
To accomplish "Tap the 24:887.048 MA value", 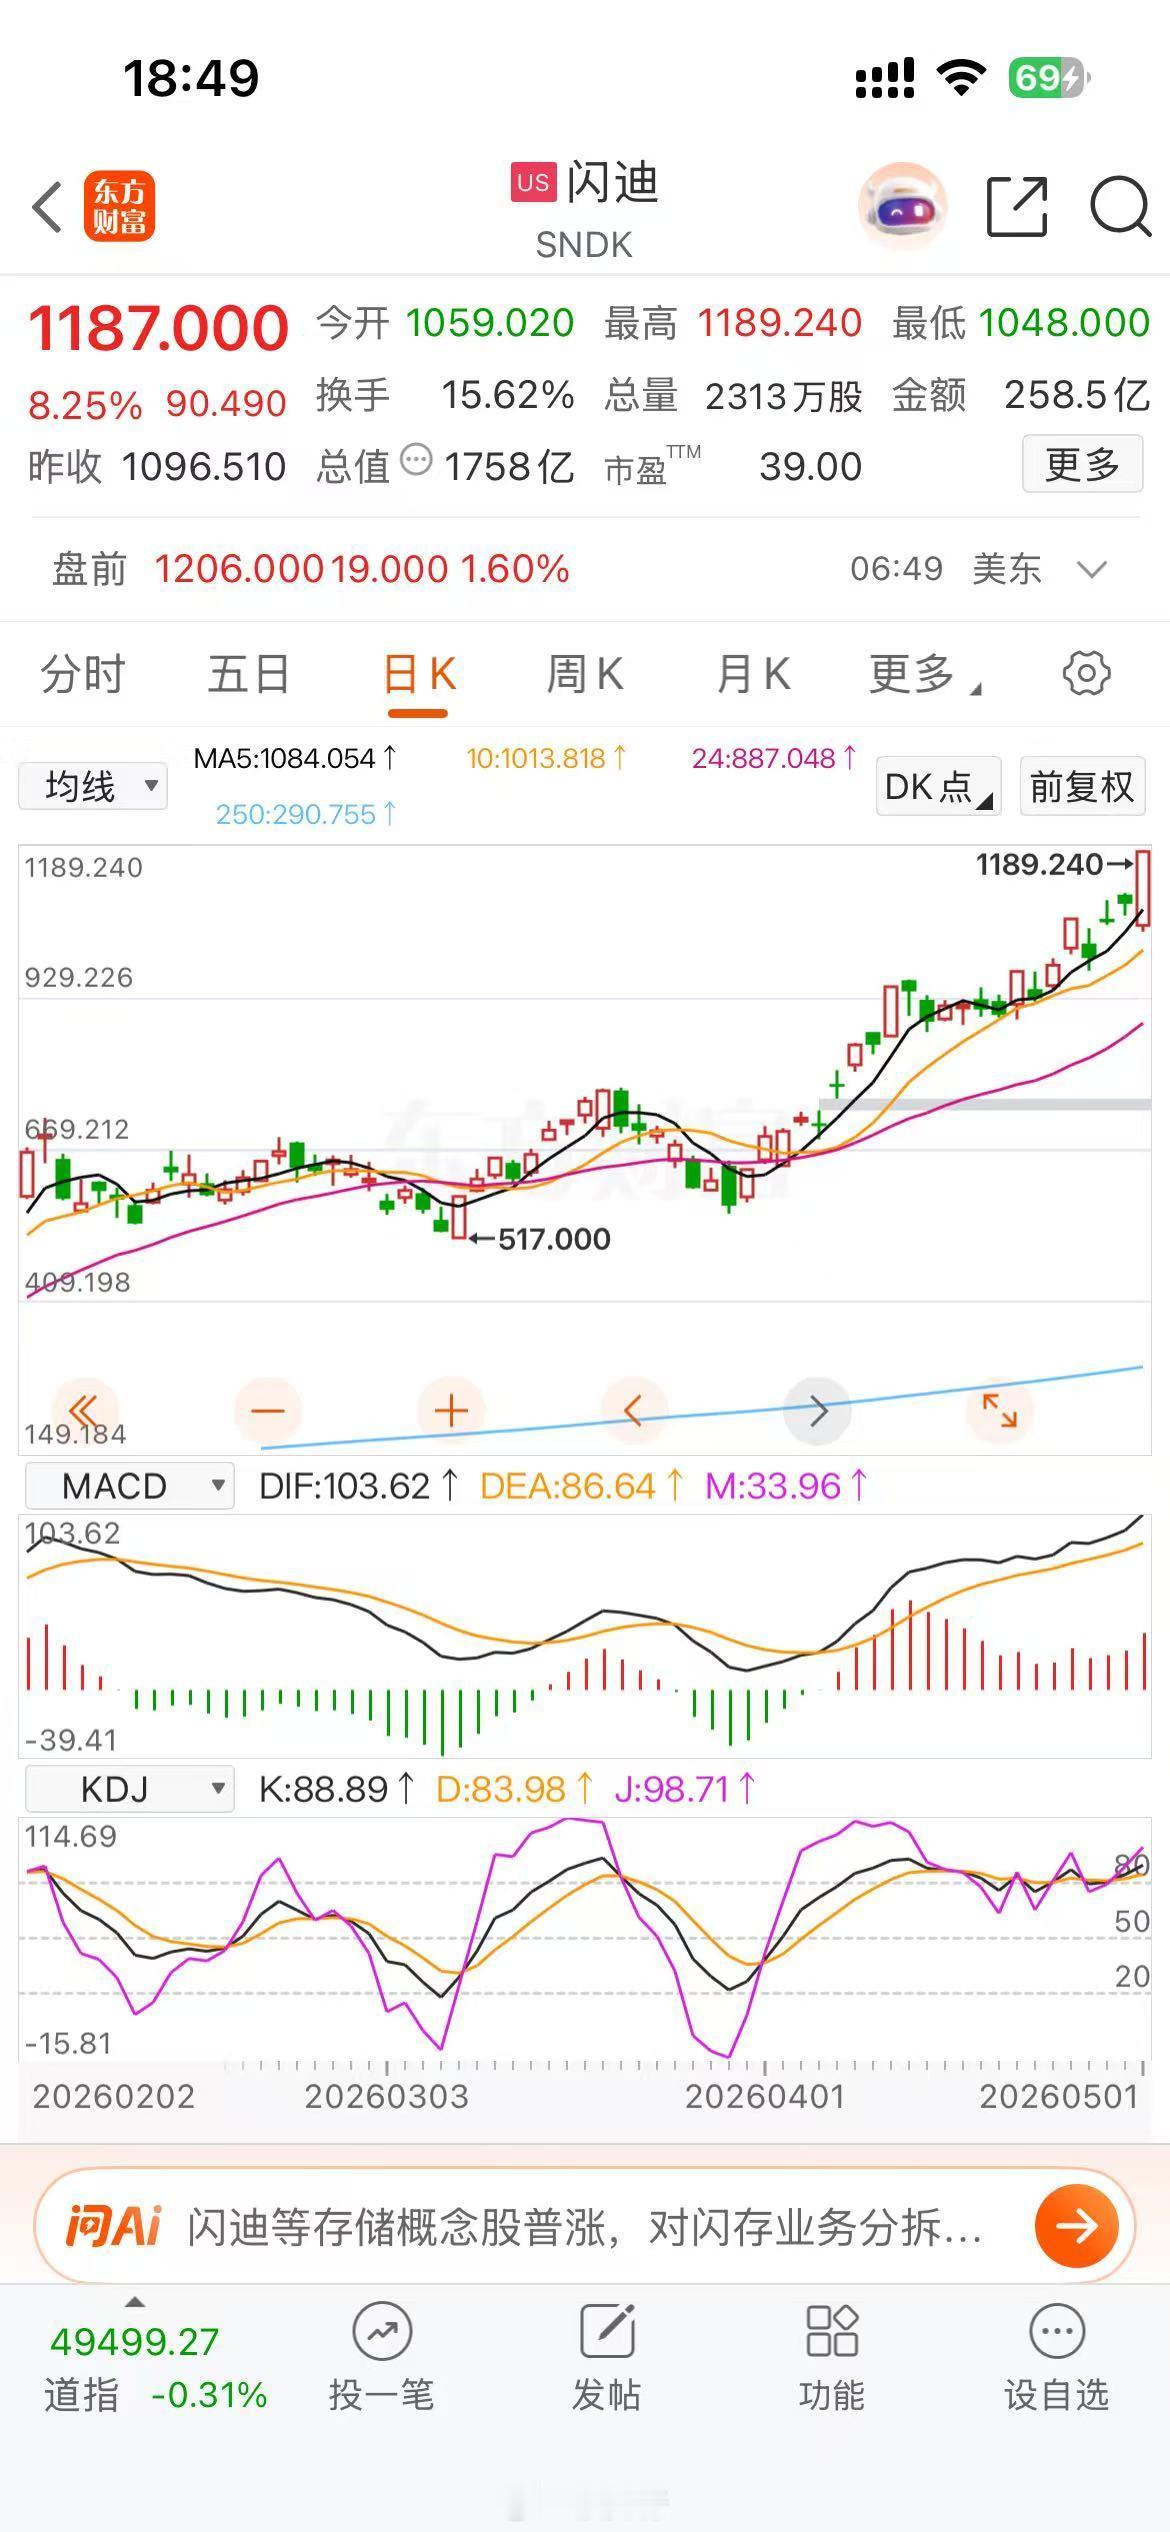I will [775, 758].
